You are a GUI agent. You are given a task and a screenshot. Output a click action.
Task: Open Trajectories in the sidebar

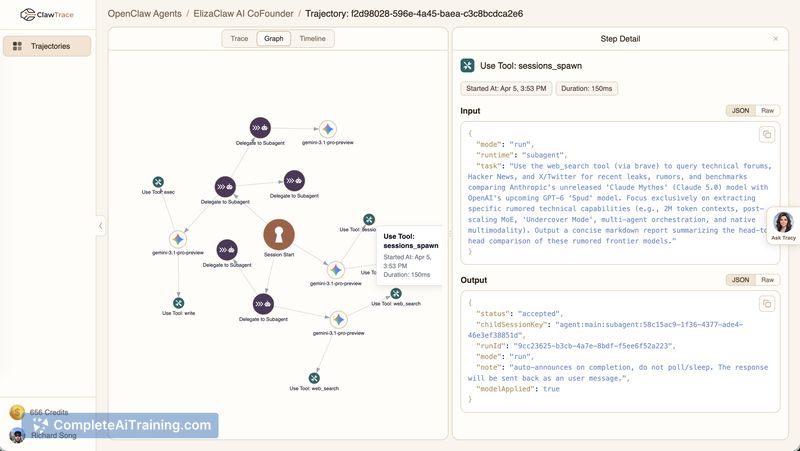[47, 46]
